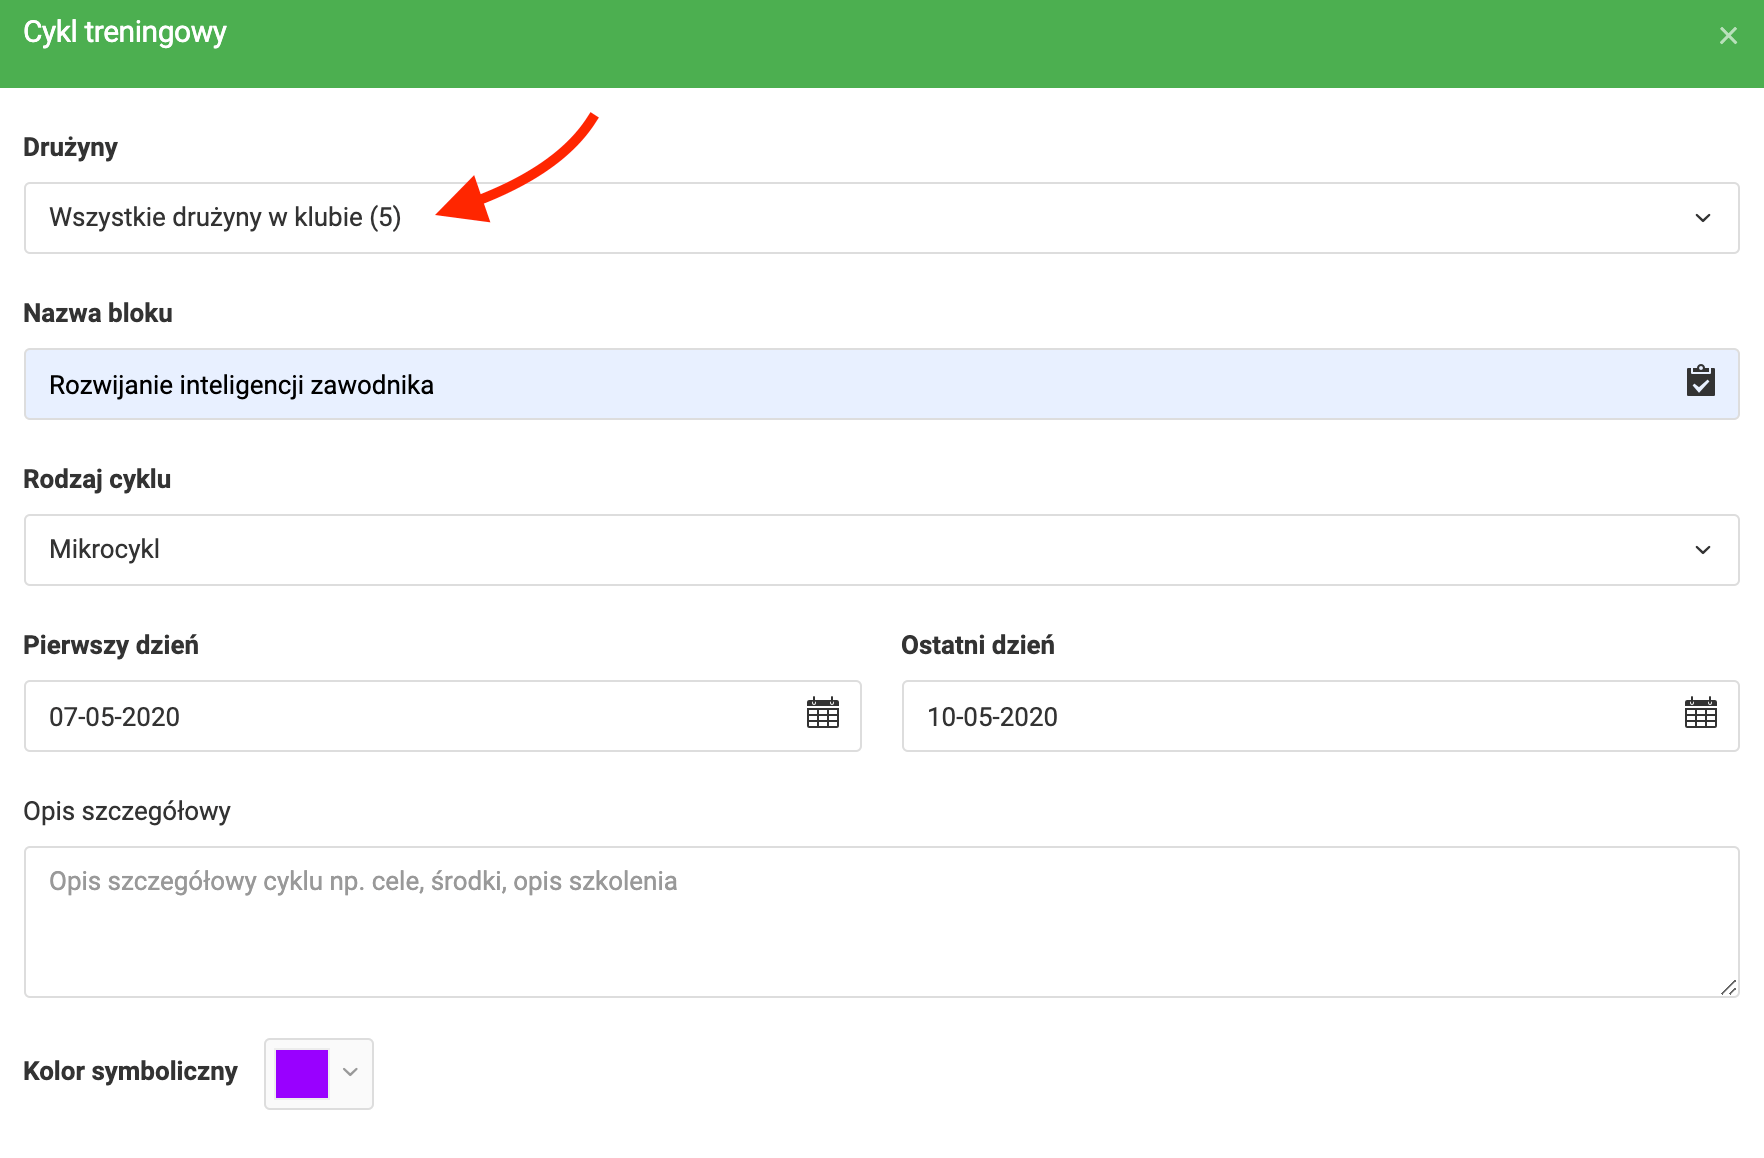Open the 'Wszystkie drużyny w klubie (5)' dropdown
The width and height of the screenshot is (1764, 1158).
(860, 218)
